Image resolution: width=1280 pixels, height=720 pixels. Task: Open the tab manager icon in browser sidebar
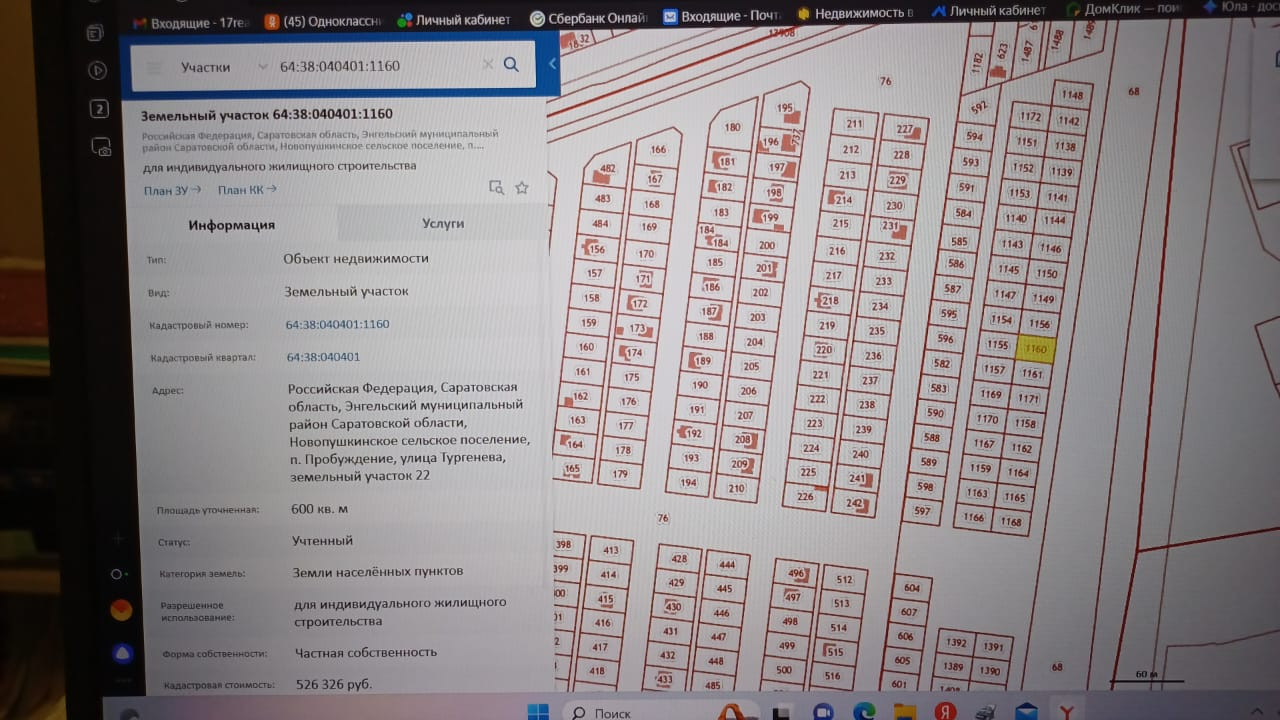click(96, 33)
